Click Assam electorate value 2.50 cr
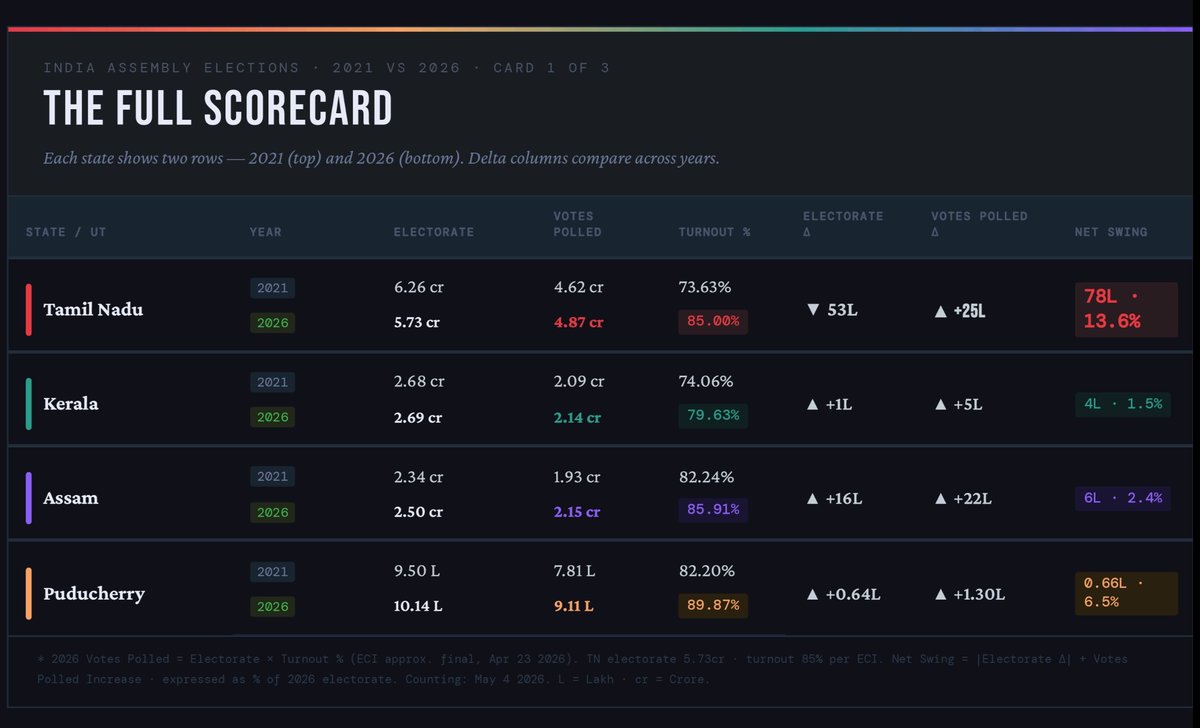Image resolution: width=1200 pixels, height=728 pixels. (418, 511)
